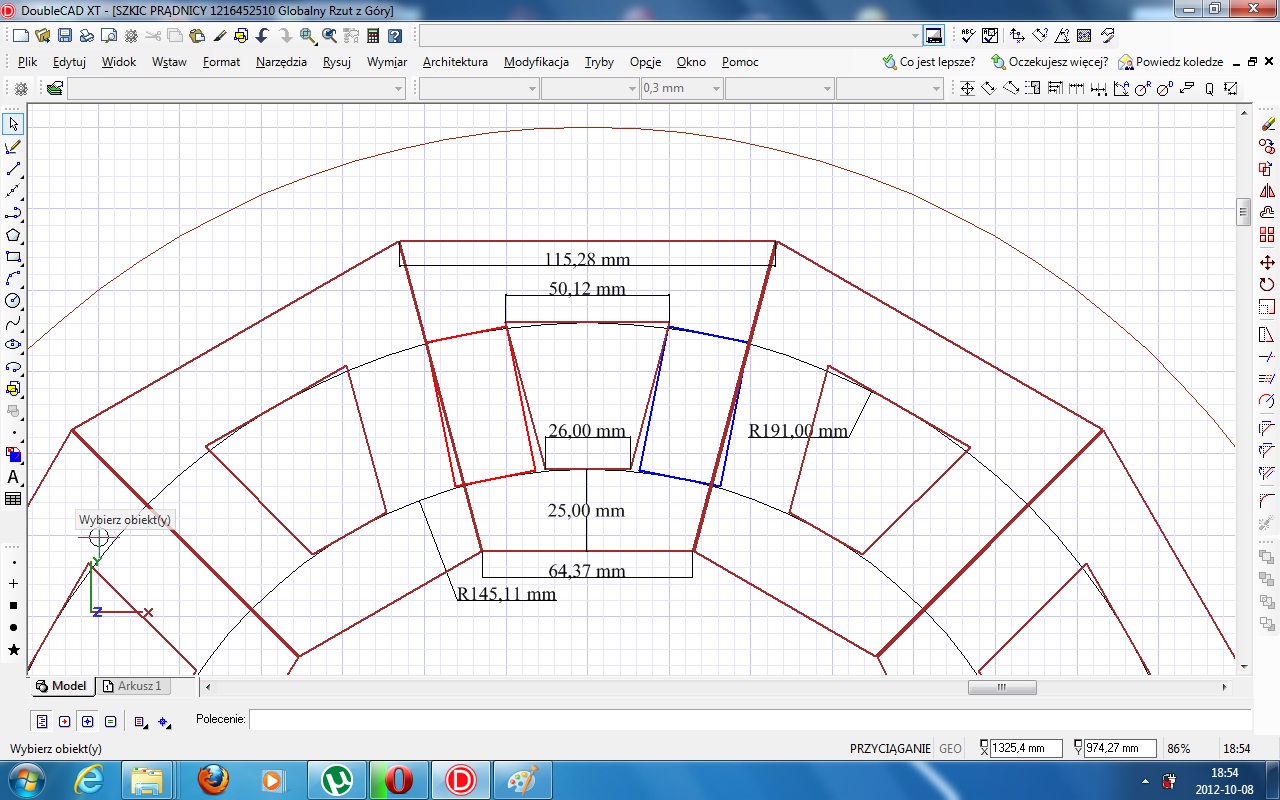Click into the Polecenie command input field

(x=700, y=719)
